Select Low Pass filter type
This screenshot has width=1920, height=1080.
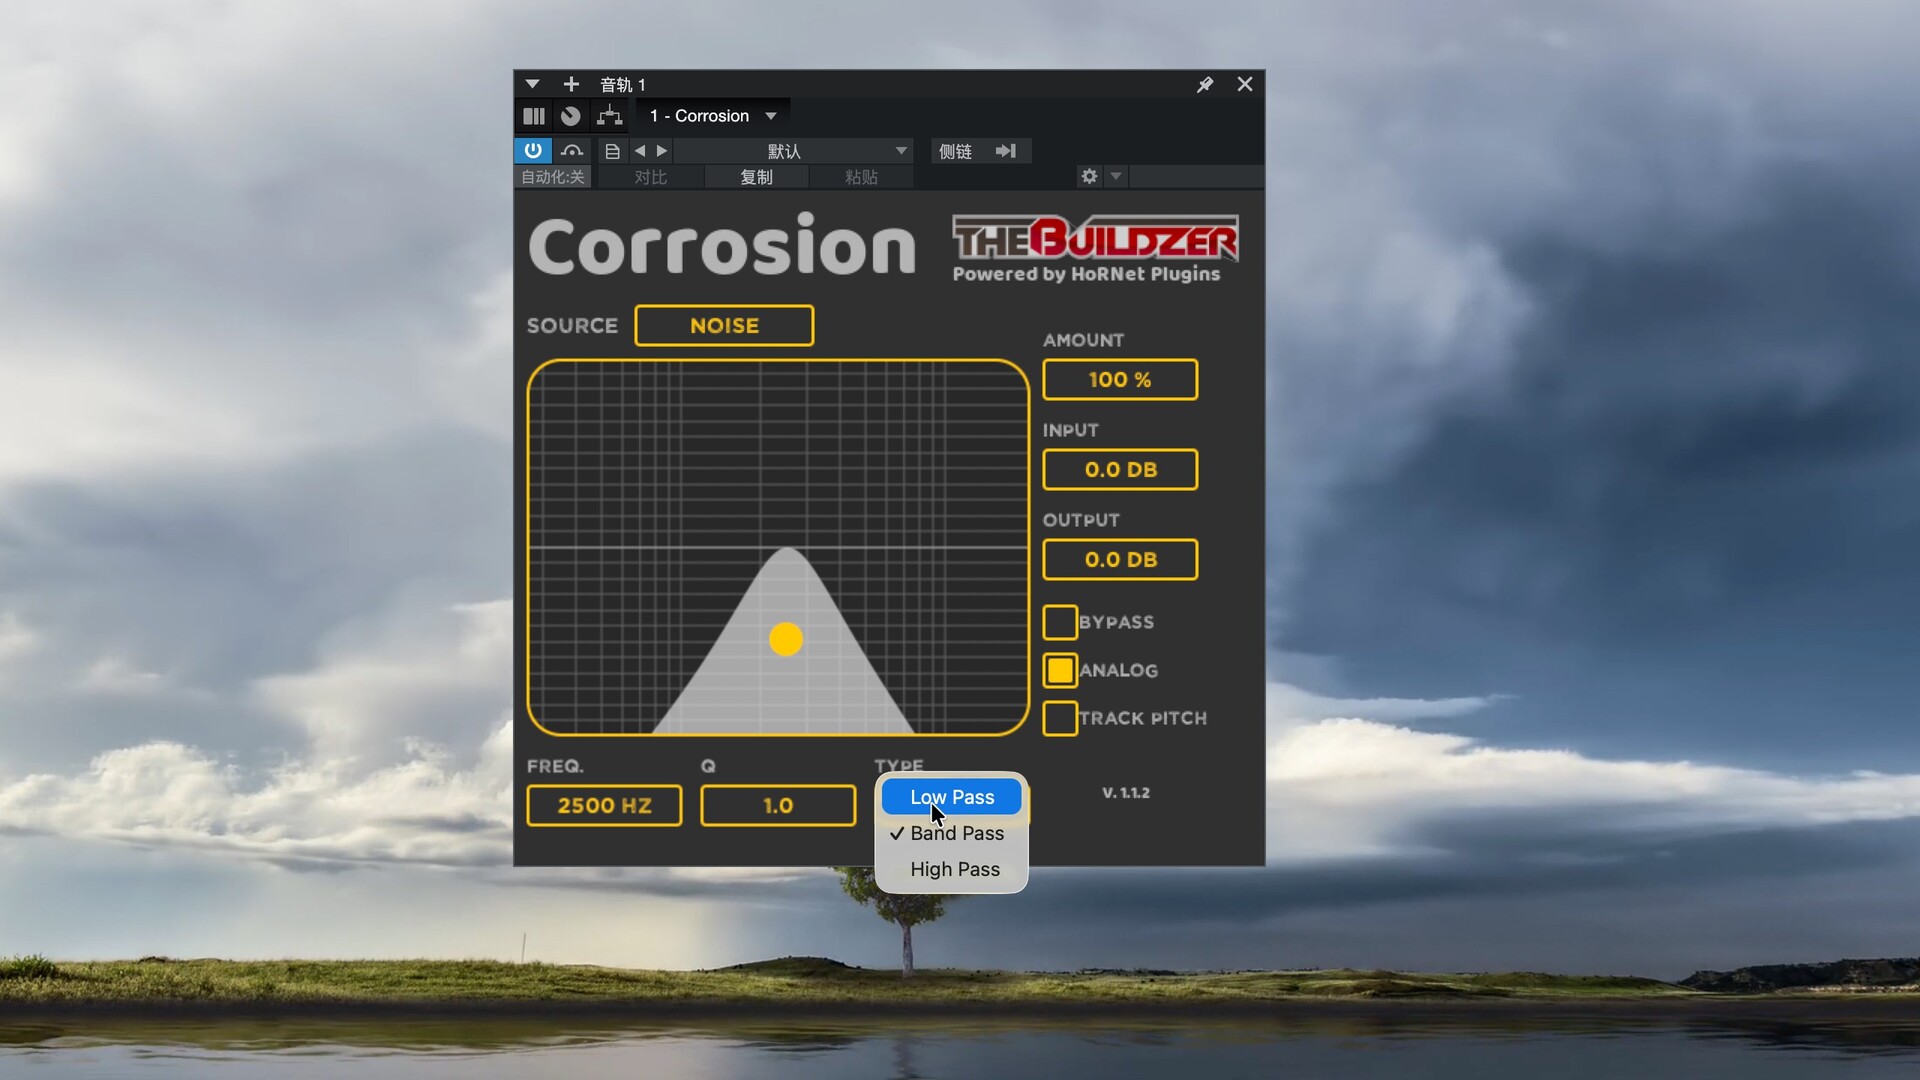pos(952,797)
